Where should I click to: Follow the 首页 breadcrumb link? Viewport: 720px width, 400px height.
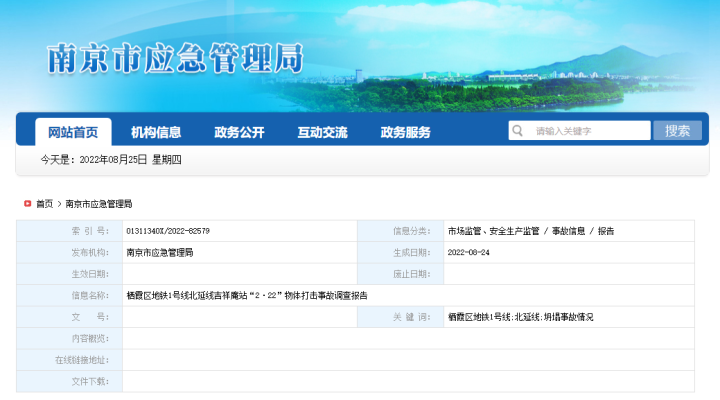click(x=45, y=204)
